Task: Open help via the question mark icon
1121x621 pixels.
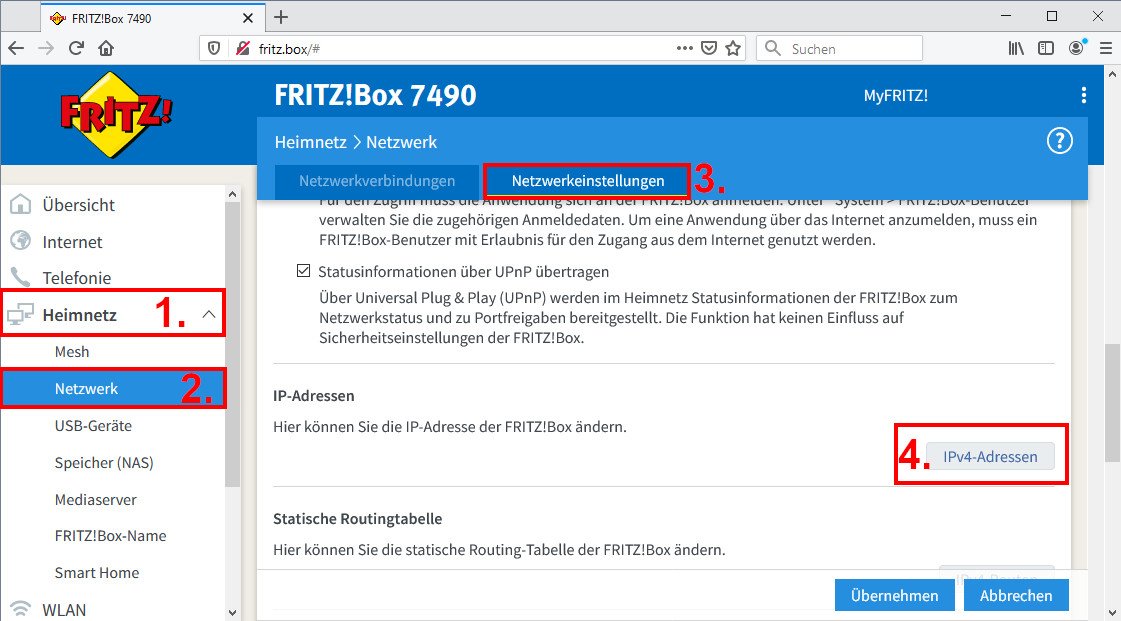Action: (x=1060, y=141)
